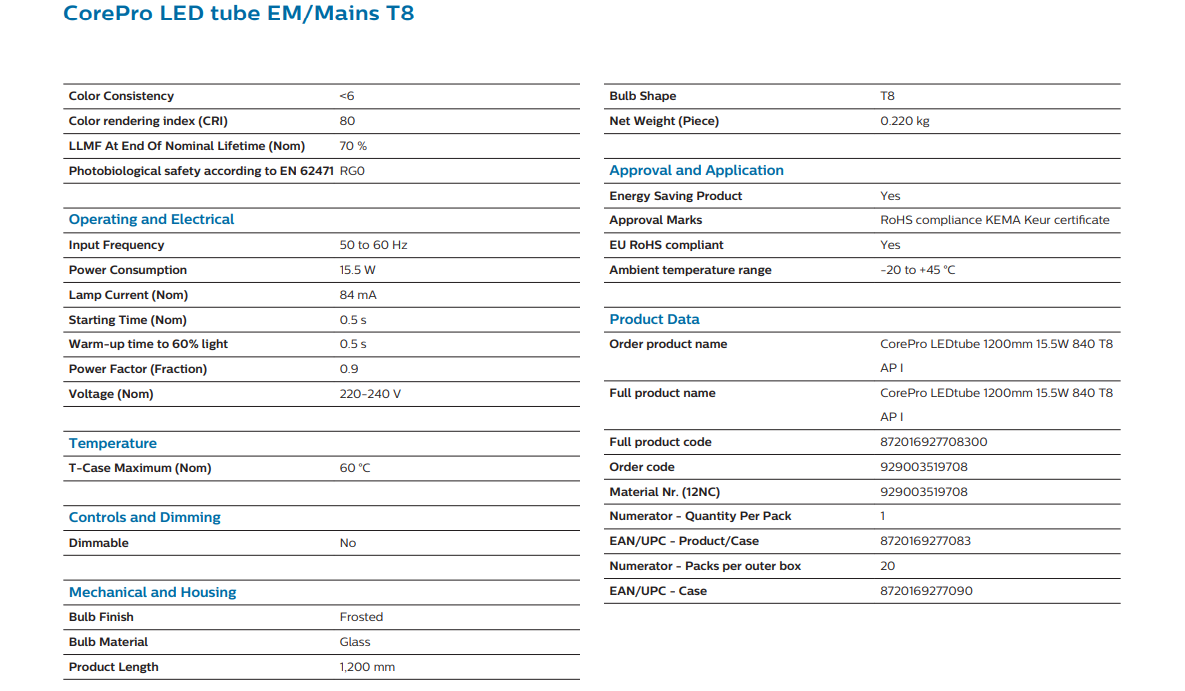The image size is (1185, 691).
Task: Click the Full product code value 872016927708300
Action: click(933, 442)
